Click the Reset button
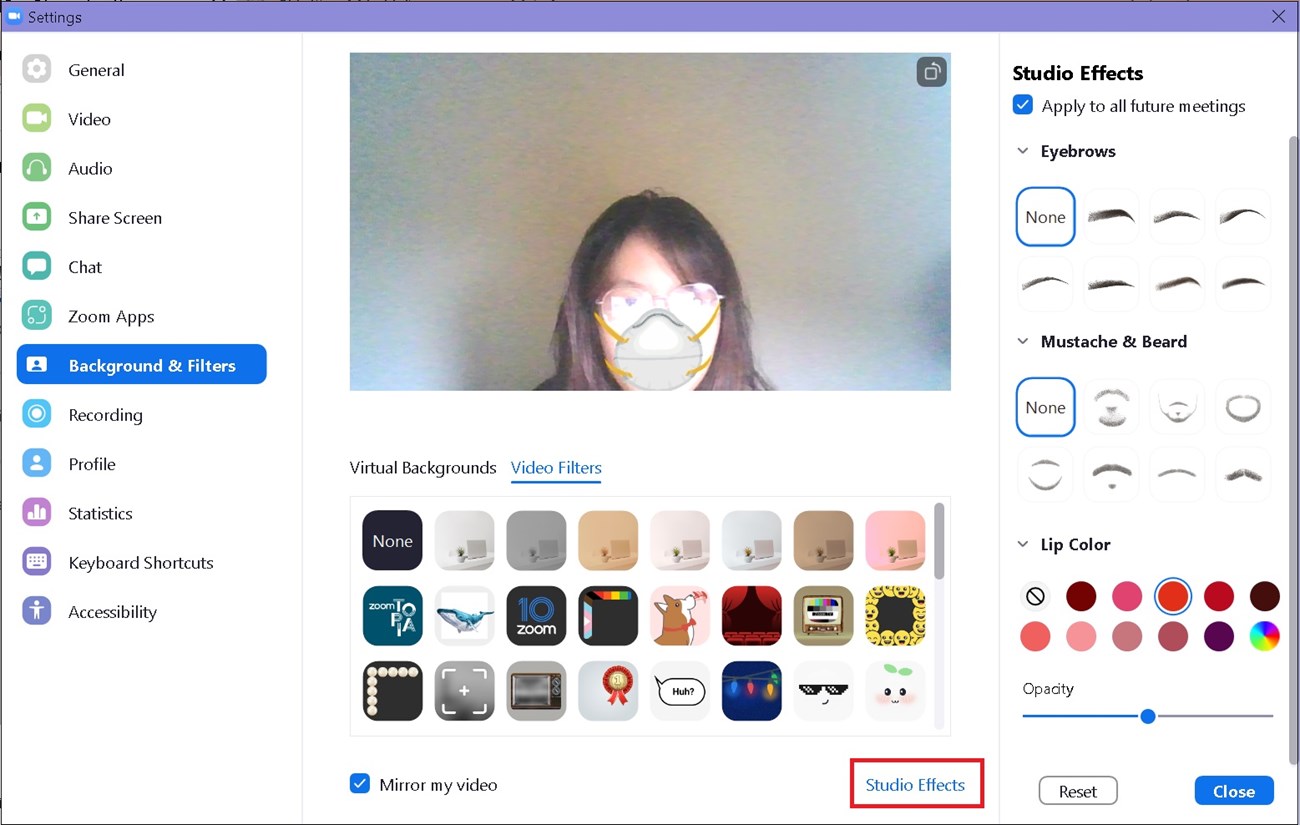 (x=1078, y=791)
